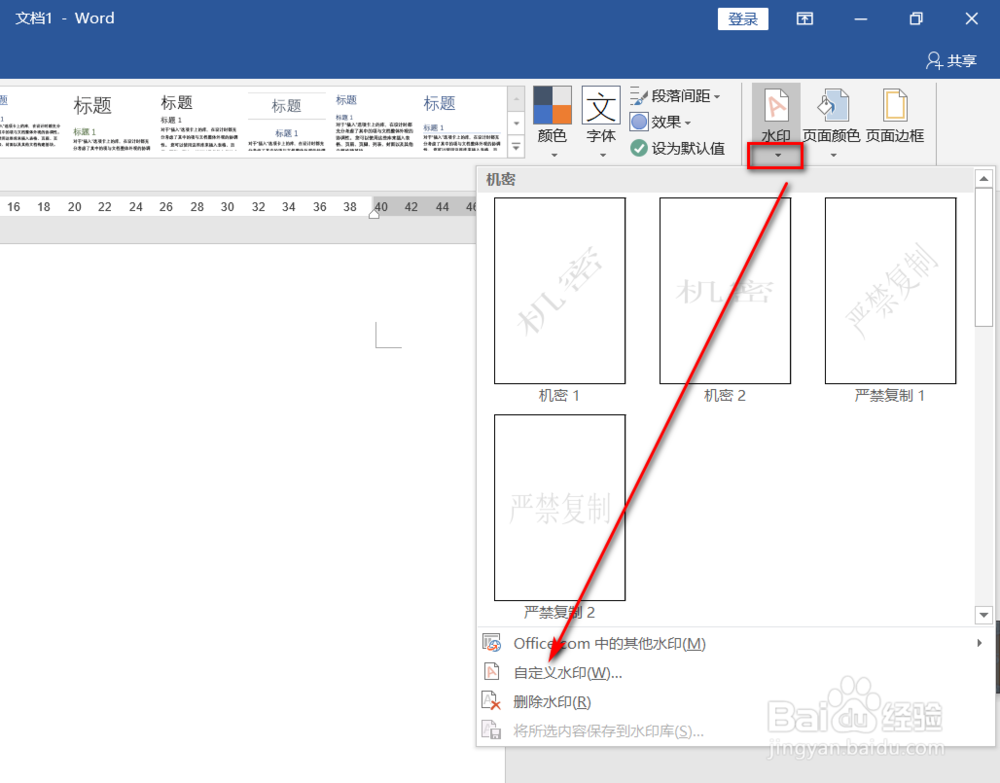This screenshot has width=1000, height=783.
Task: Expand the style gallery More arrow
Action: (516, 147)
